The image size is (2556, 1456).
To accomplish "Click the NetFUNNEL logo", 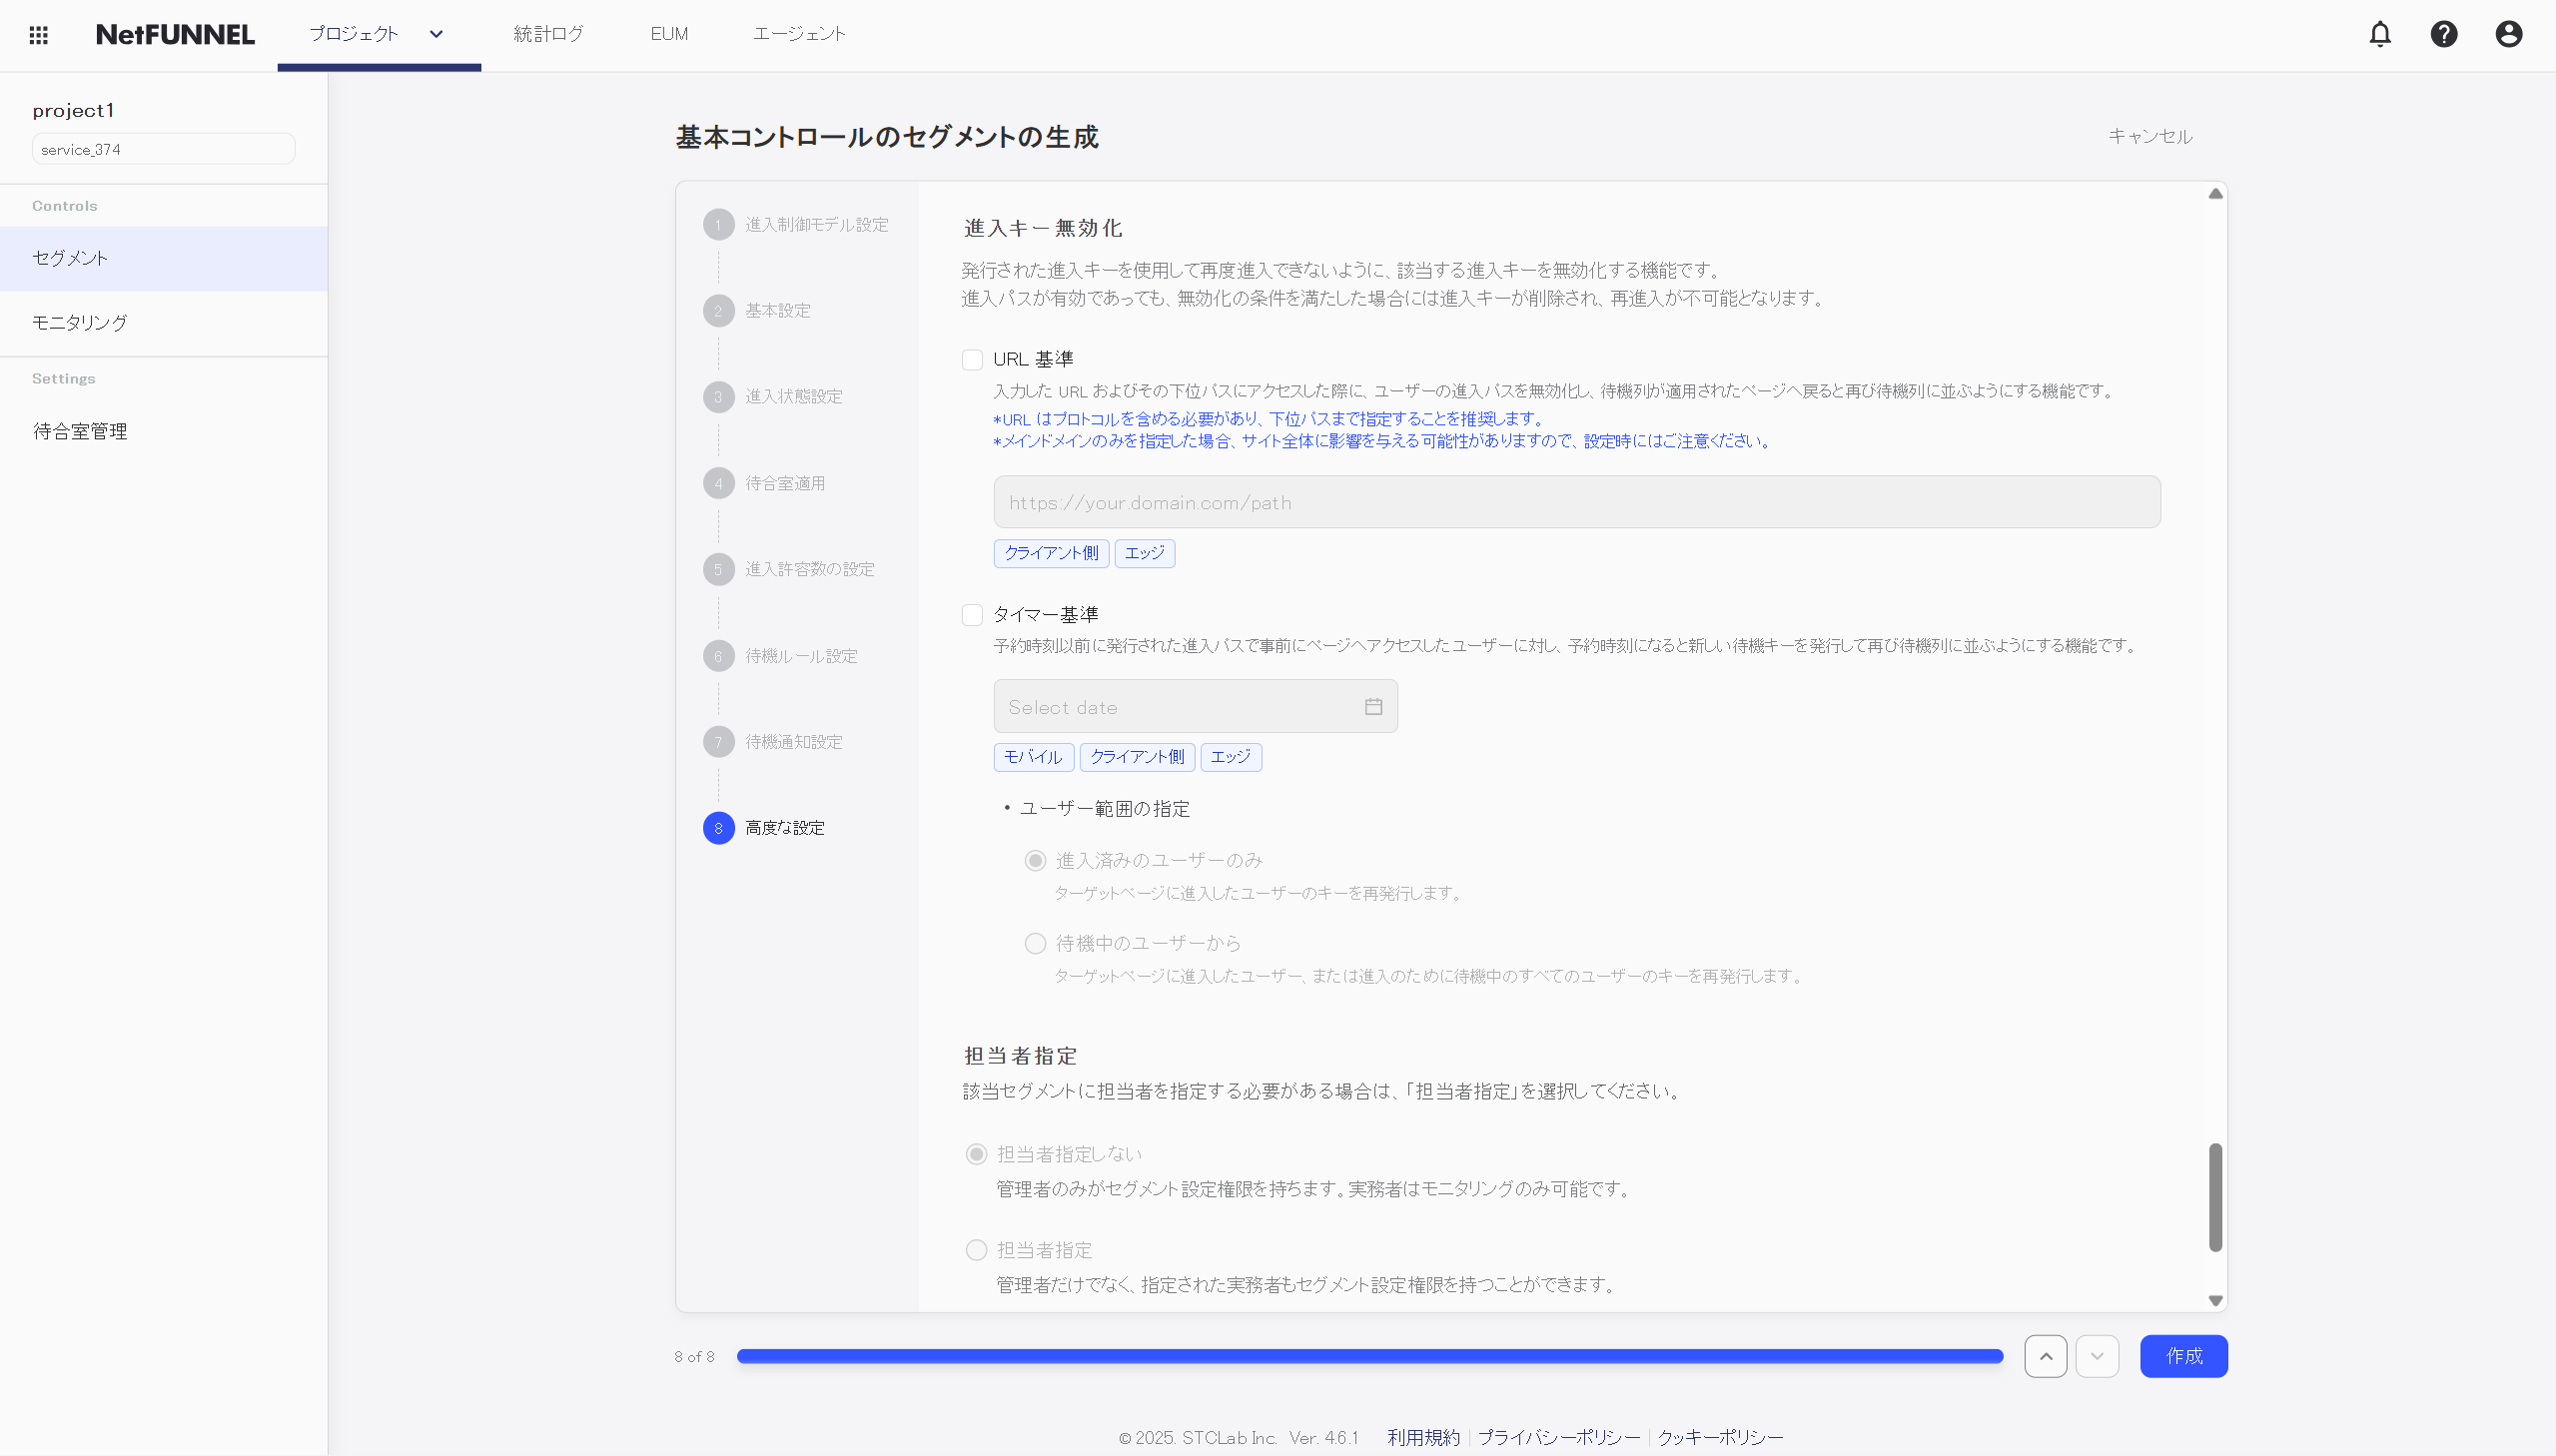I will coord(174,33).
